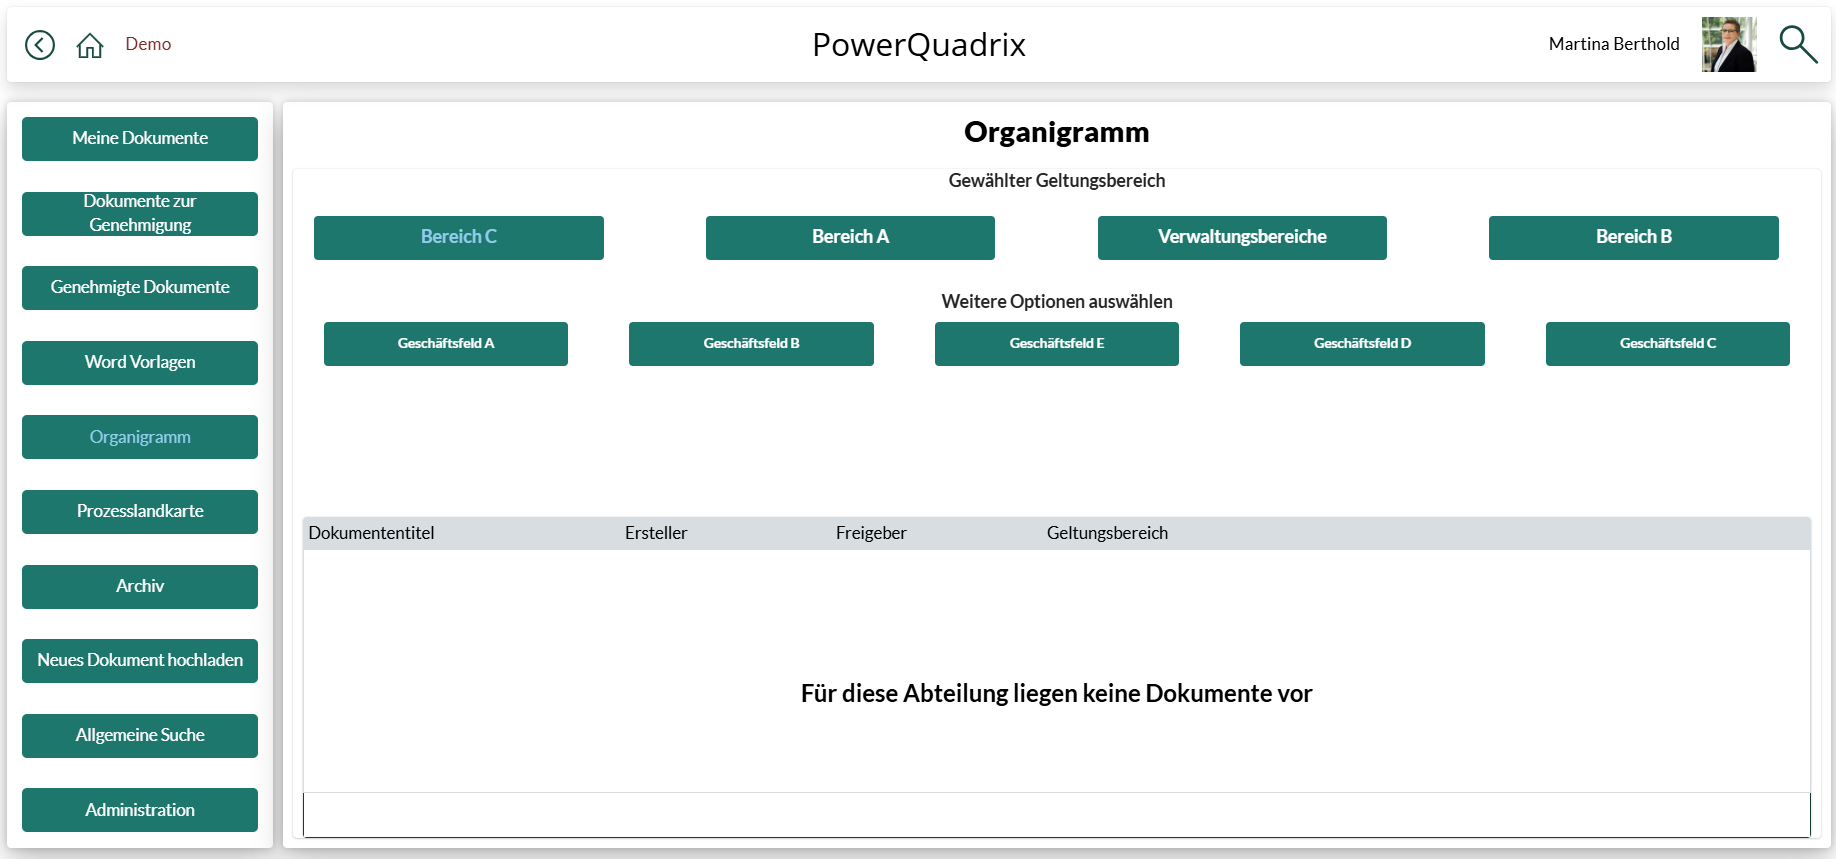The height and width of the screenshot is (859, 1836).
Task: Select Bereich C scope
Action: coord(459,238)
